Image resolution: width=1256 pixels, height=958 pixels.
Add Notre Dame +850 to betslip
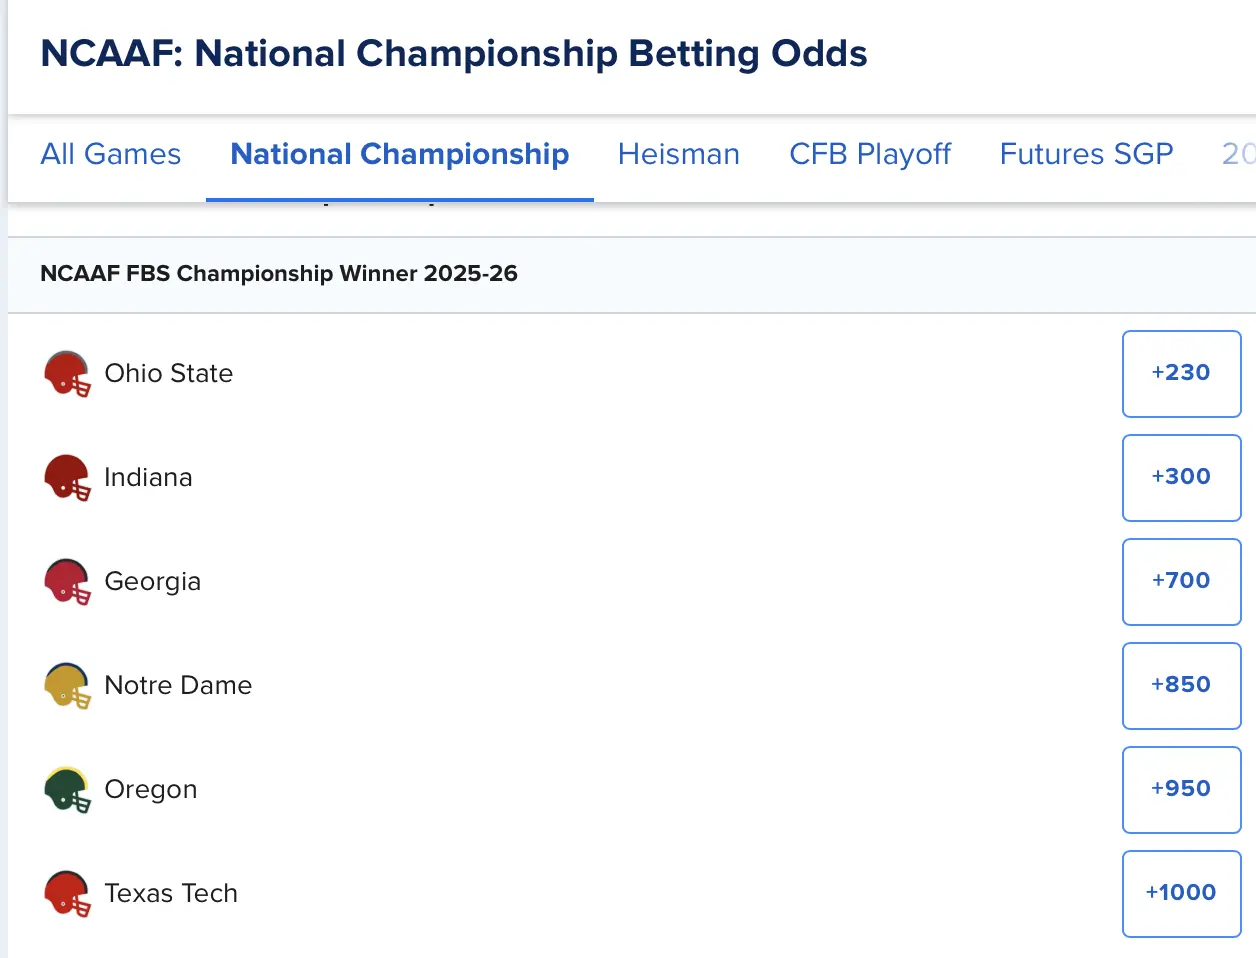pyautogui.click(x=1181, y=685)
